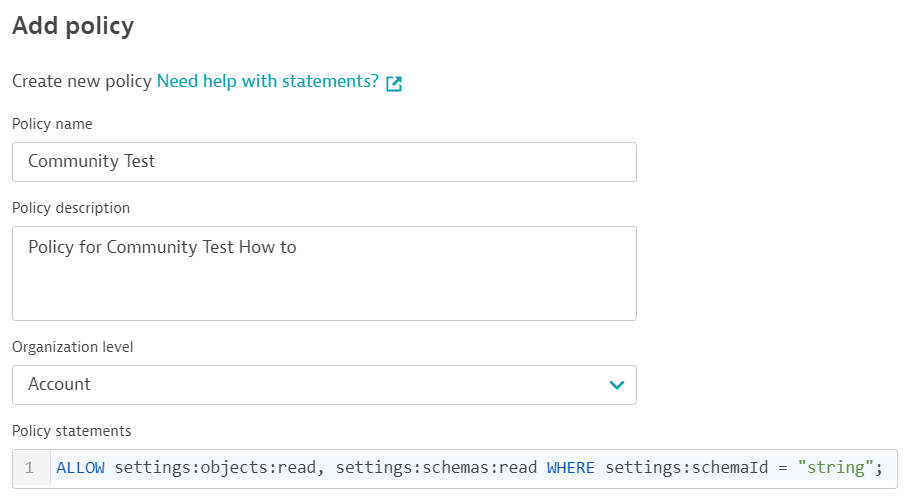The image size is (914, 501).
Task: Expand the chevron arrow in the Account selector
Action: click(x=616, y=385)
